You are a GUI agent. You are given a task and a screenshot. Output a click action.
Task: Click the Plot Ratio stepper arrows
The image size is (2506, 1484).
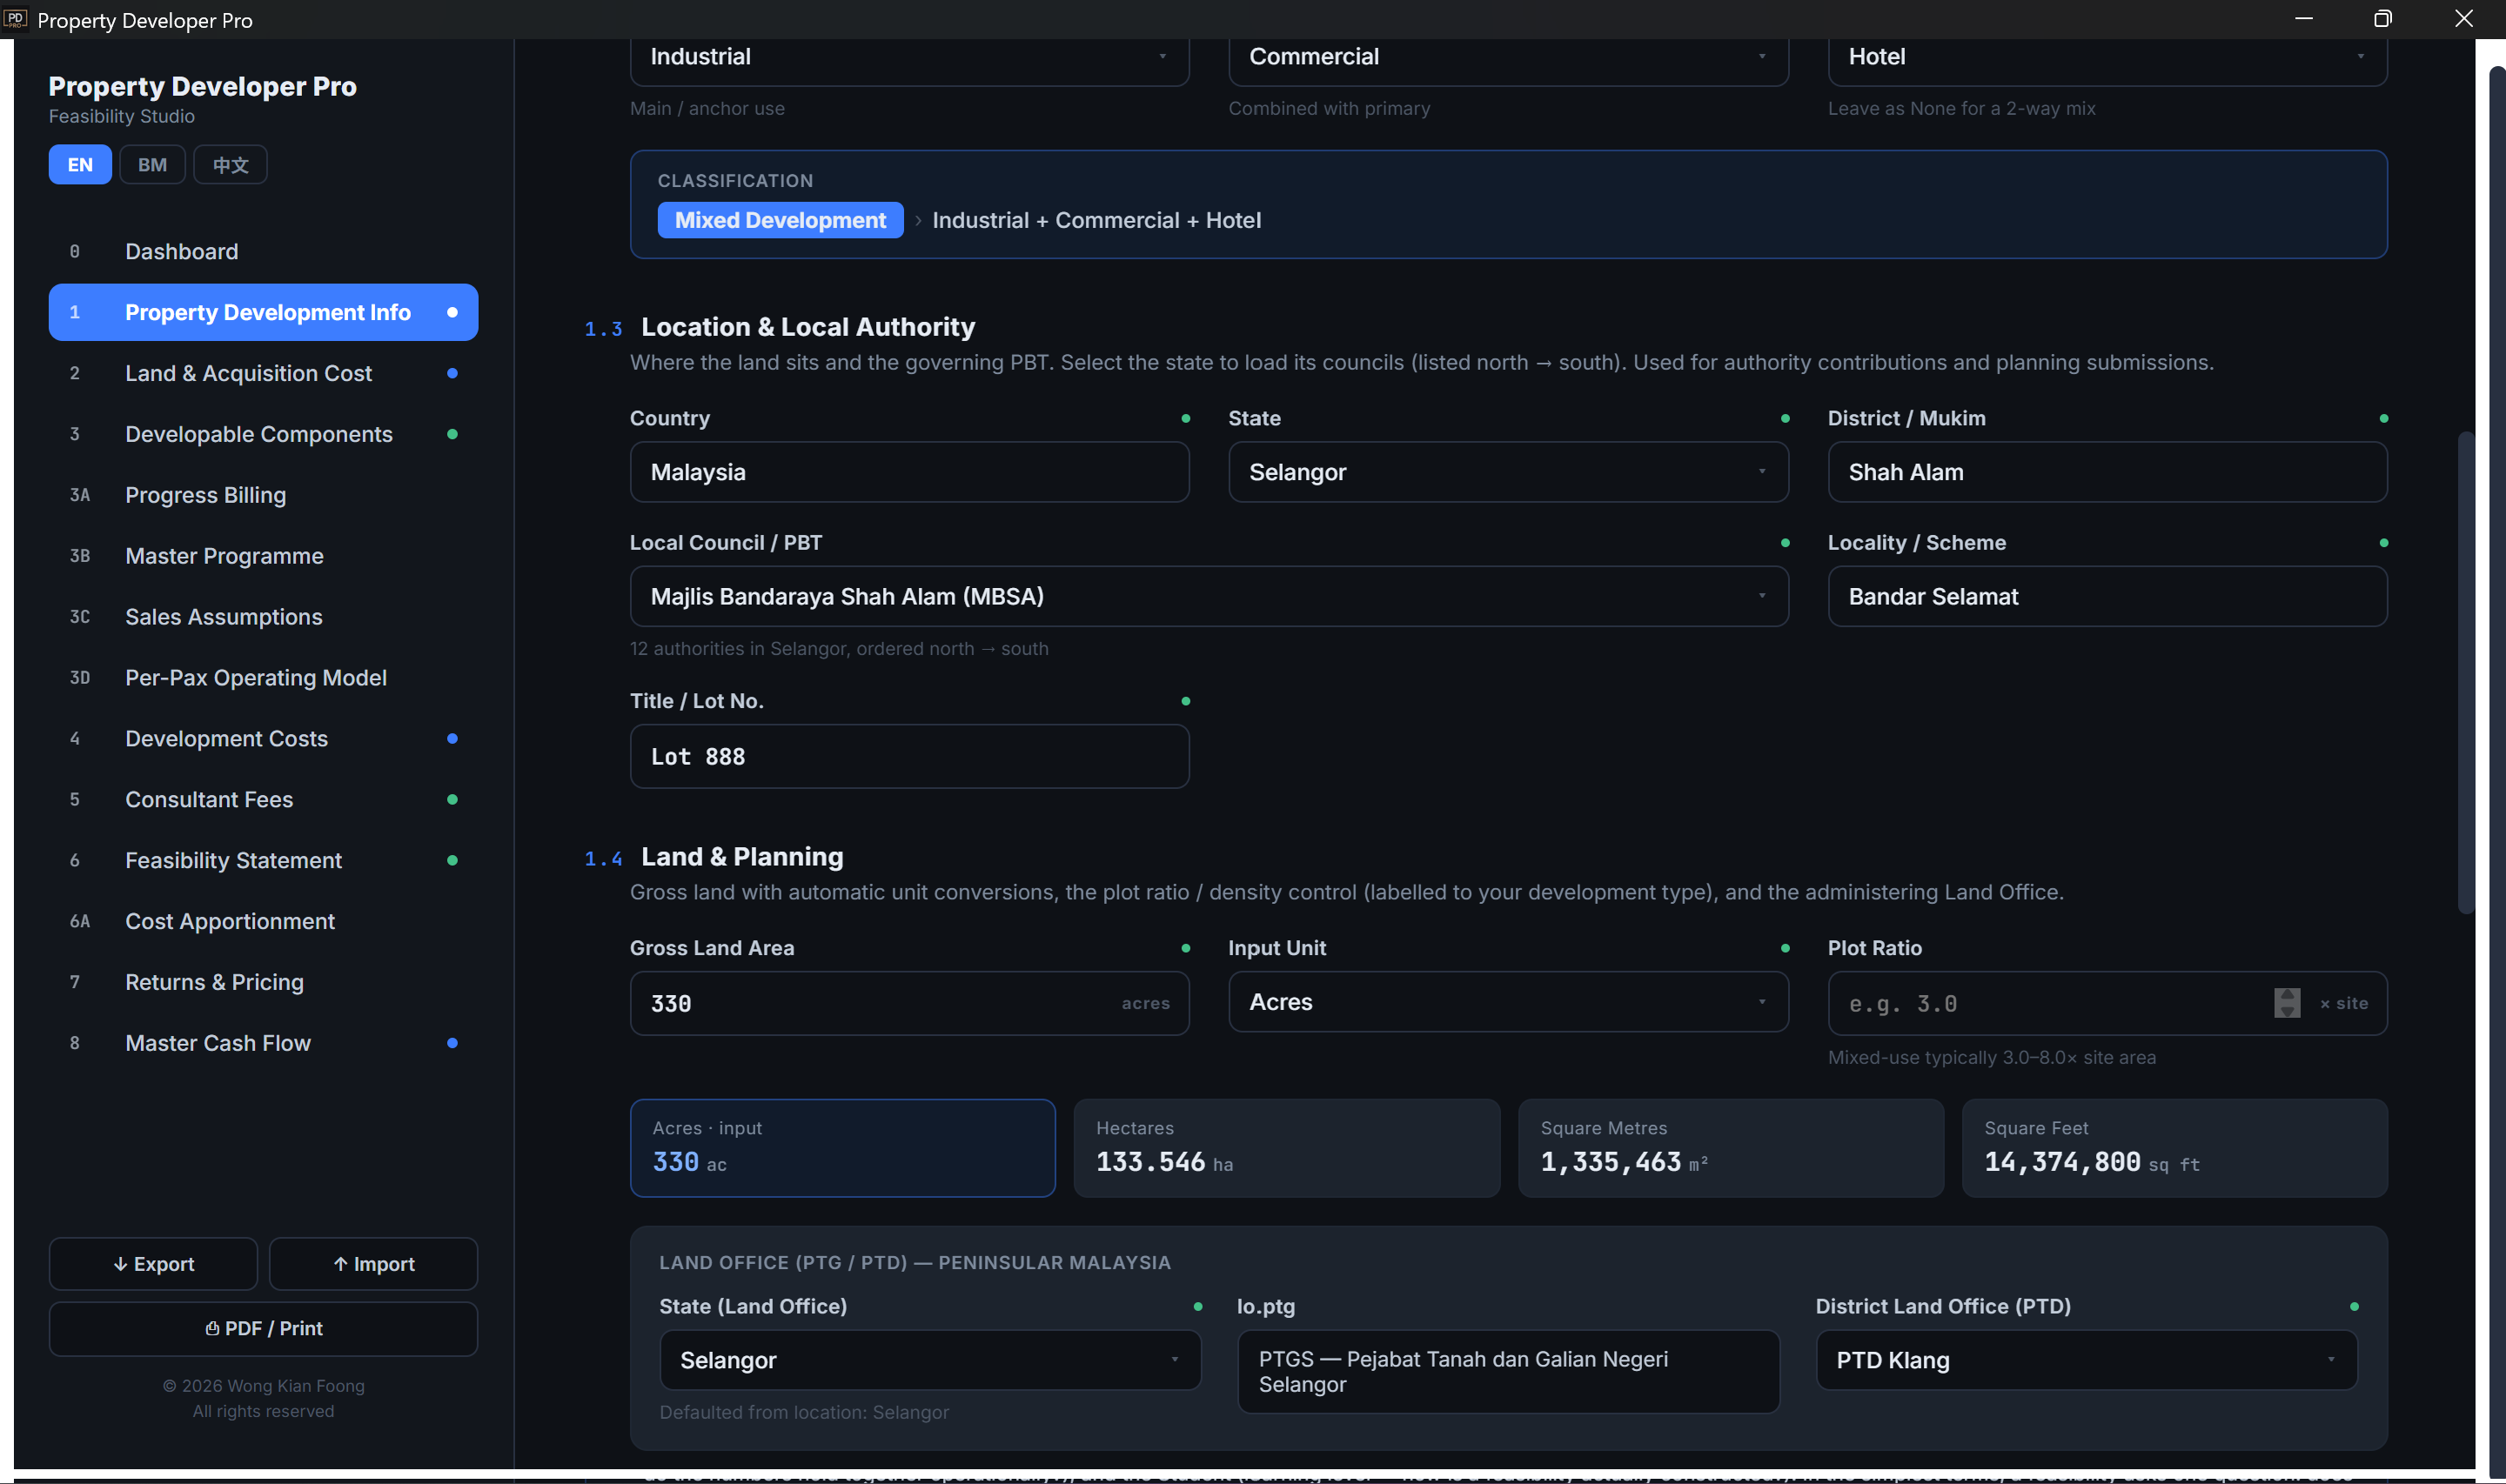tap(2286, 1003)
